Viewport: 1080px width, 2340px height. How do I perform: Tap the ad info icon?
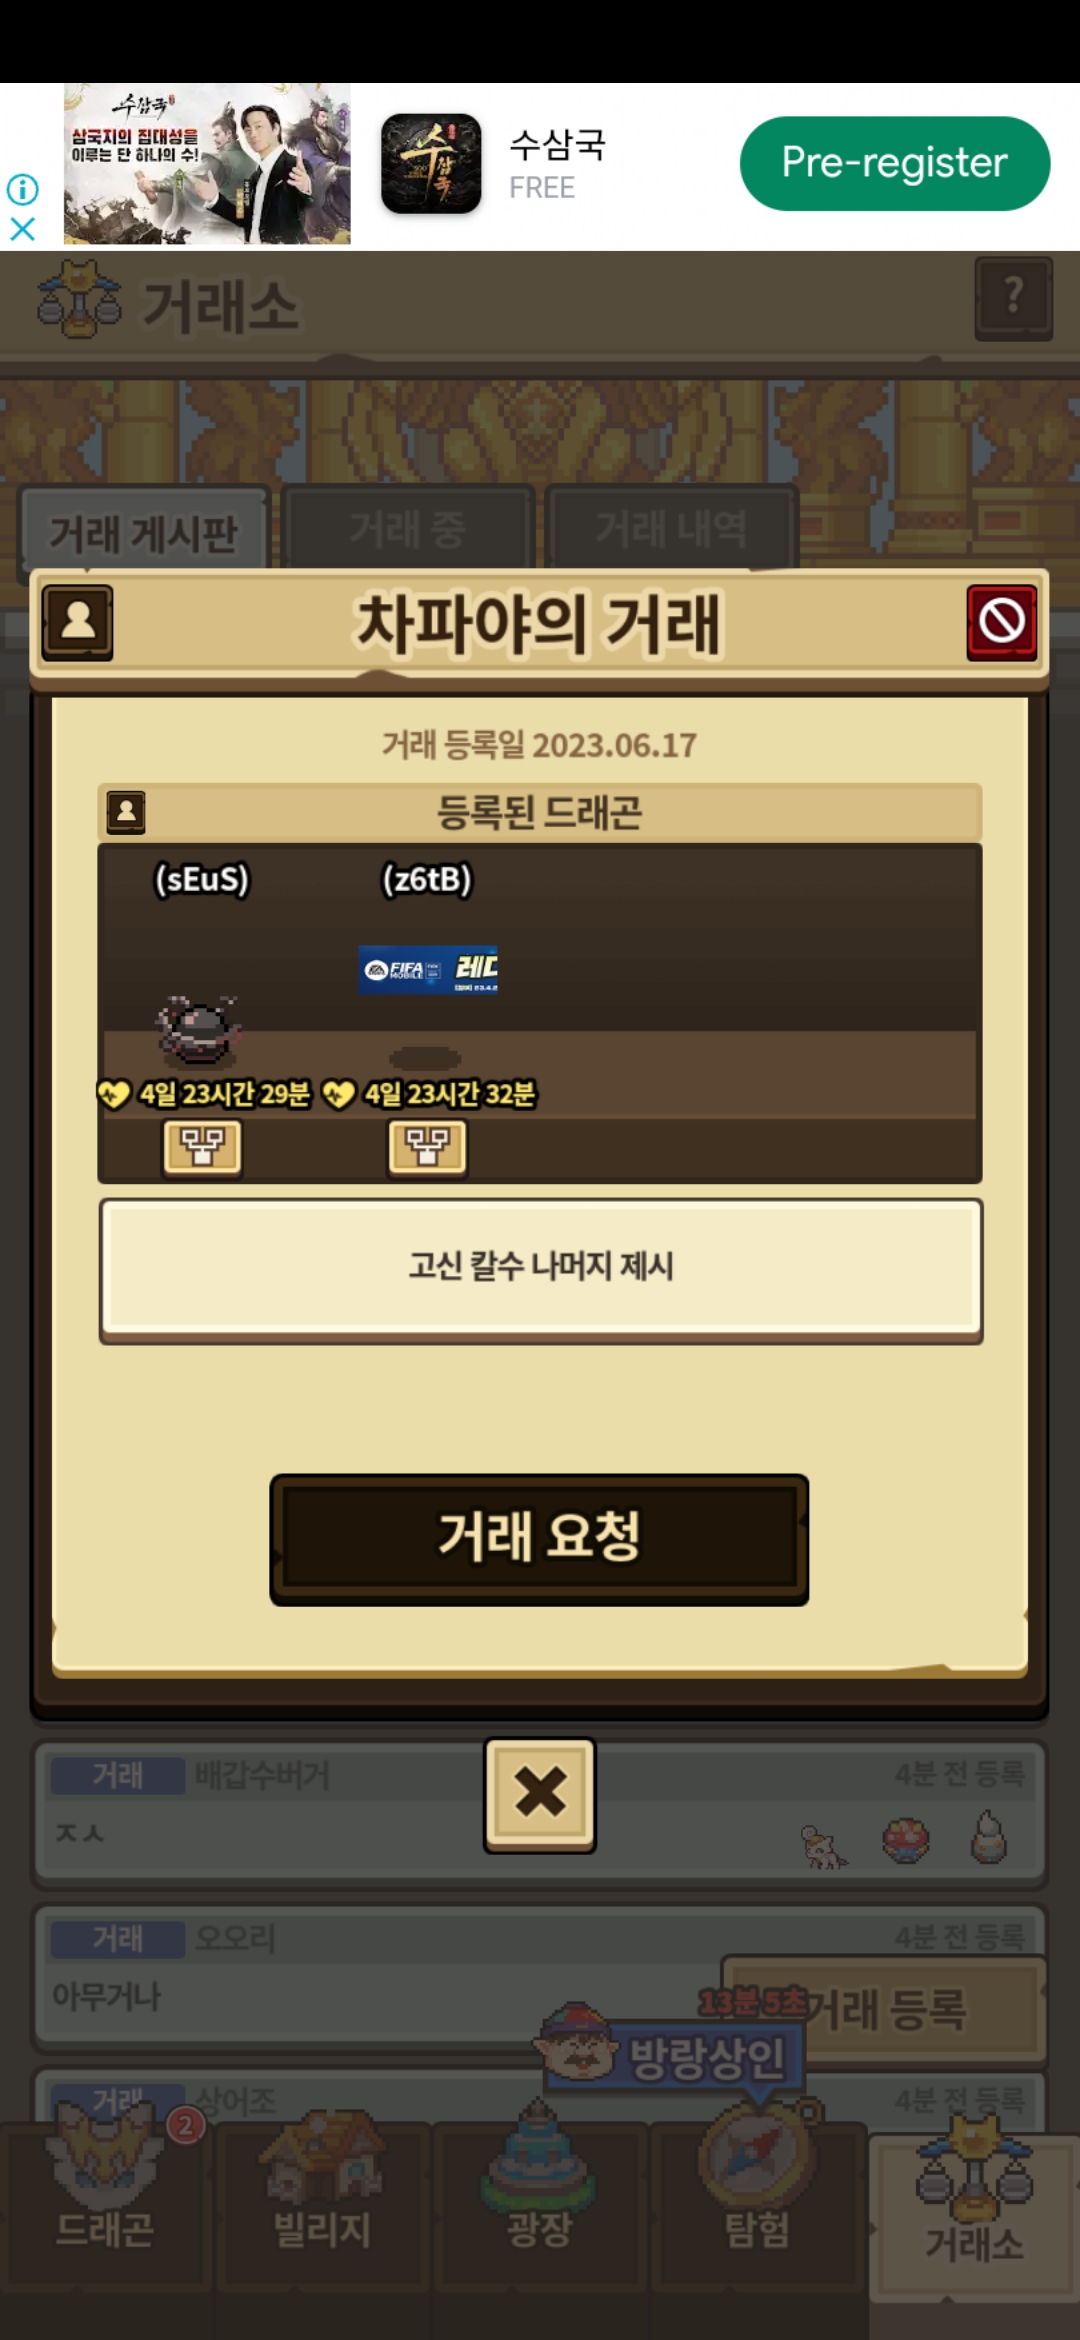(22, 189)
